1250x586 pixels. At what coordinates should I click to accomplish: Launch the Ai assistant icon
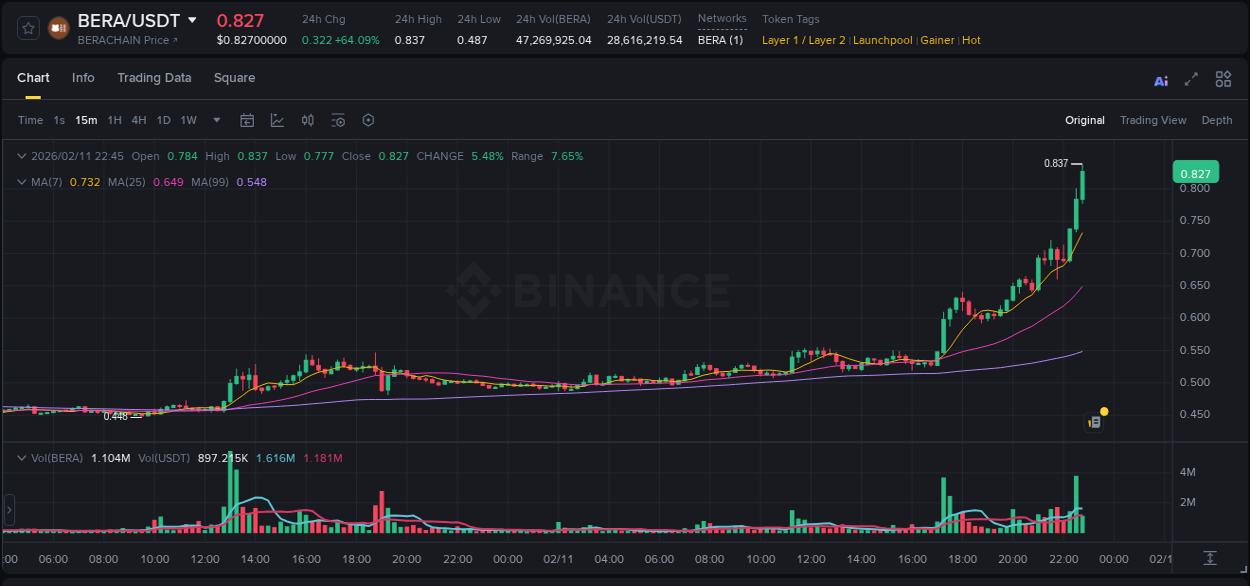[1160, 79]
